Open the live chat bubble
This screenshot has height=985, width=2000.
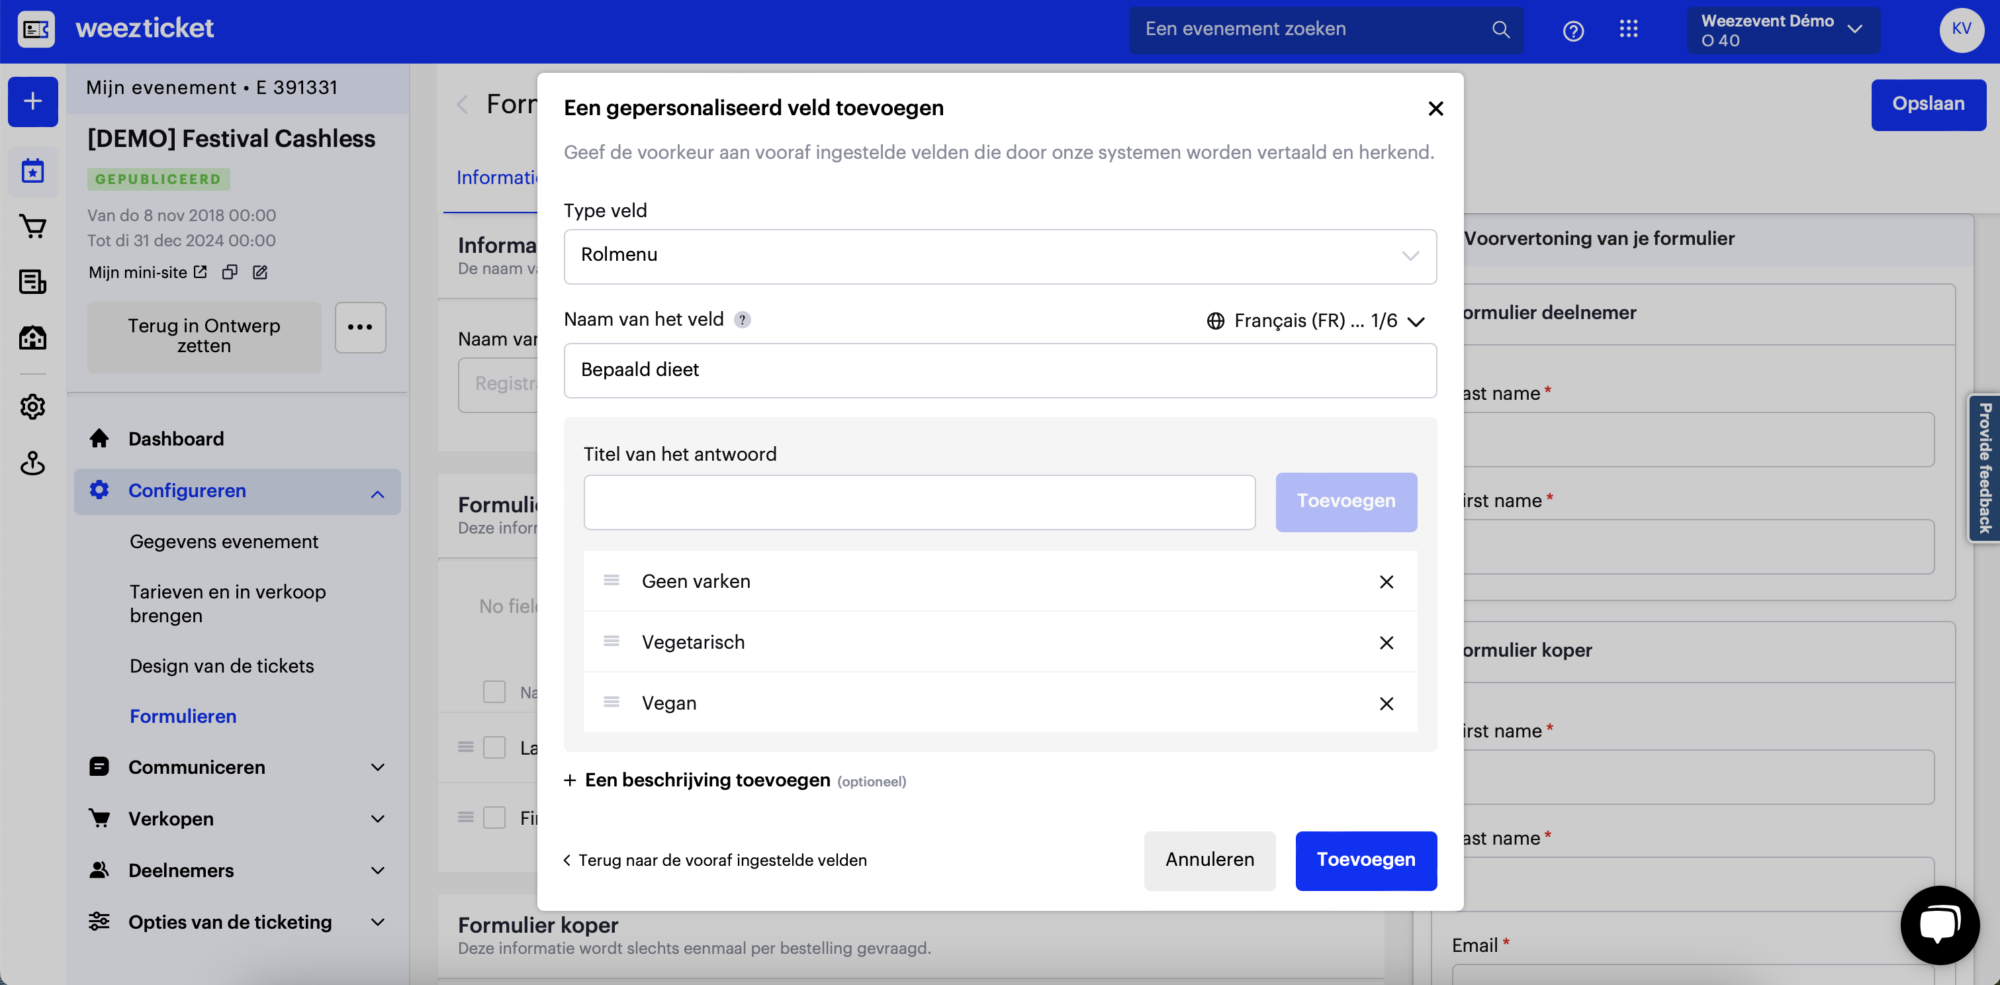(x=1939, y=925)
